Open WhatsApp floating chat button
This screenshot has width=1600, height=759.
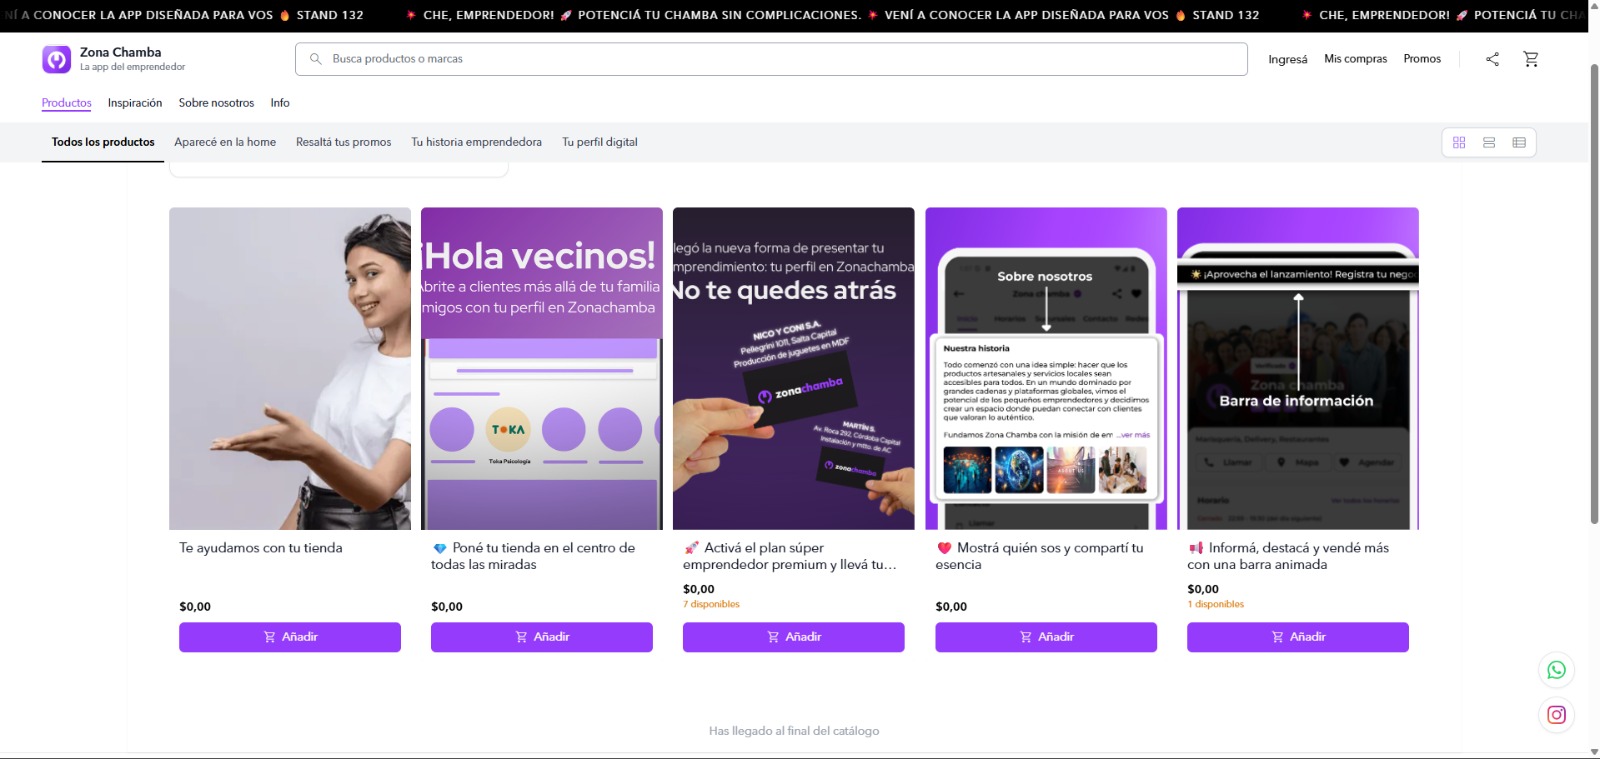click(x=1556, y=670)
